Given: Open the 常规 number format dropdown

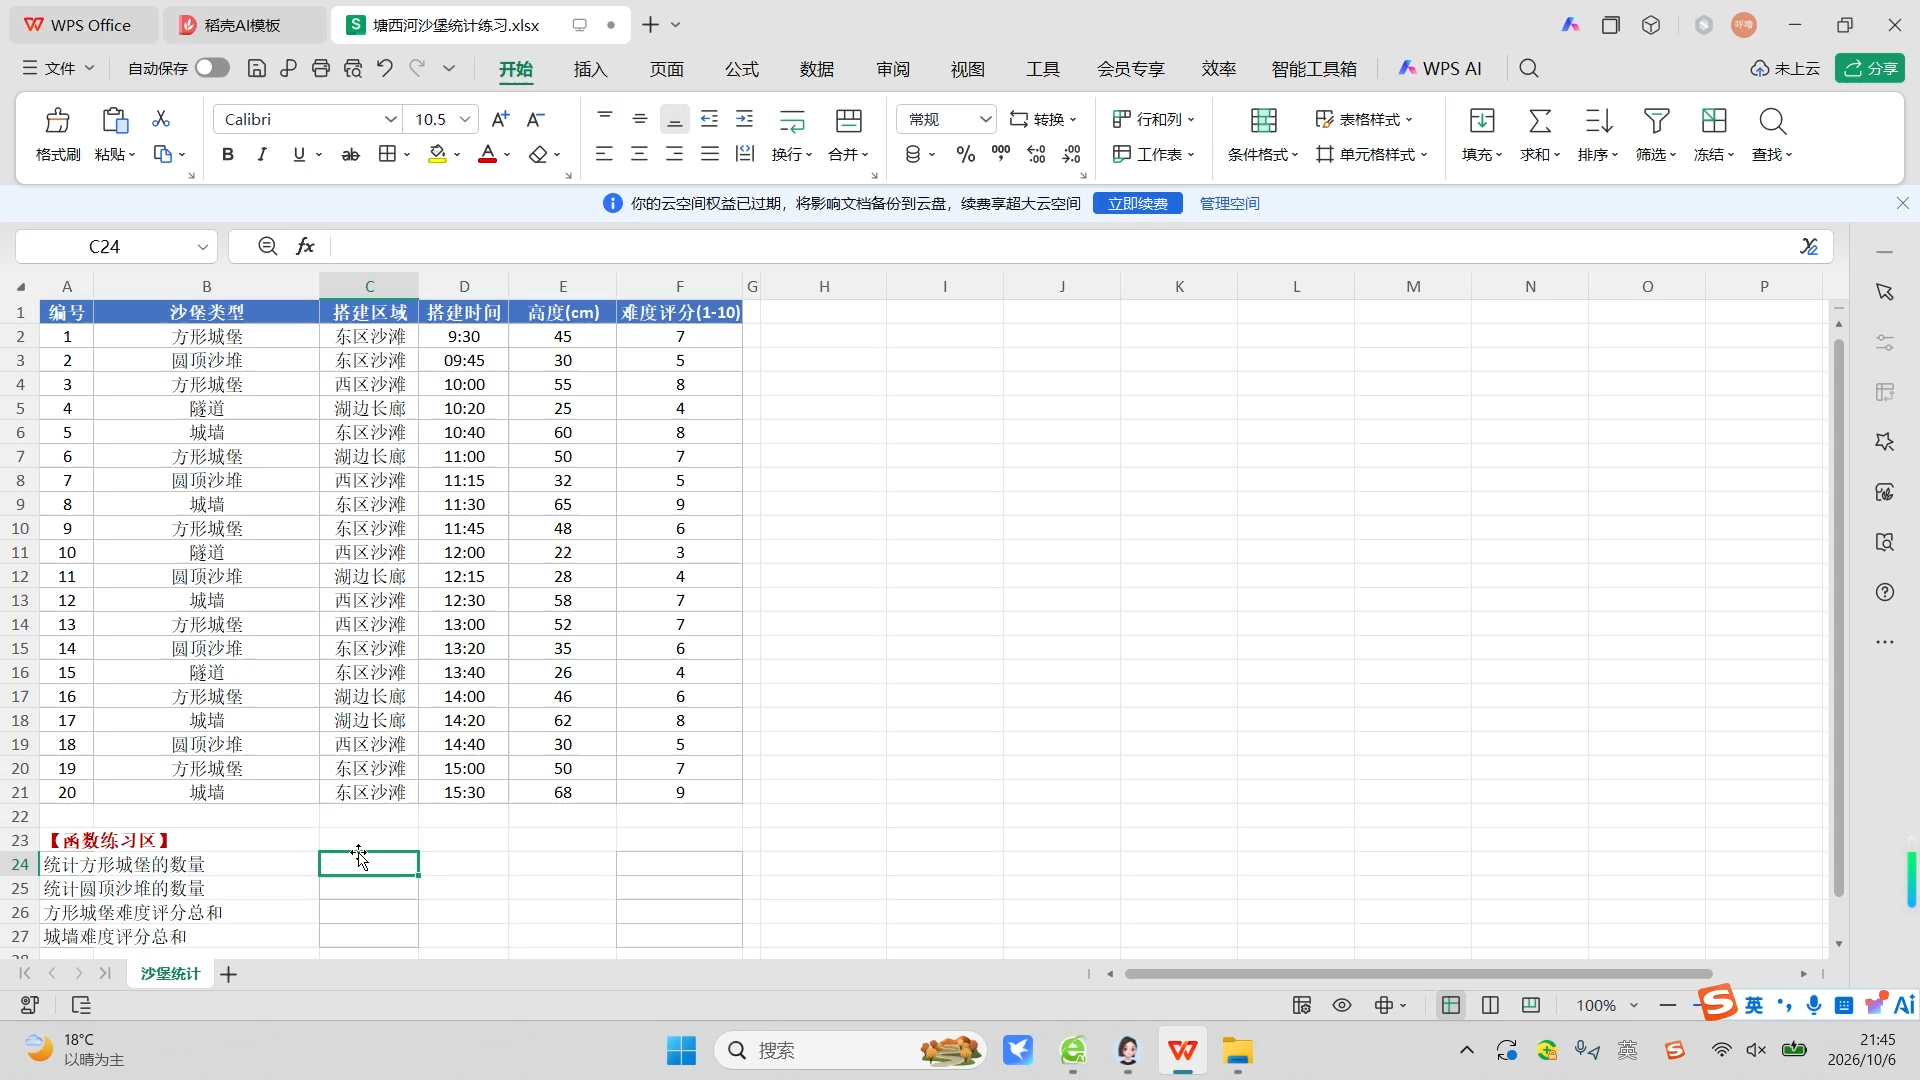Looking at the screenshot, I should point(946,119).
